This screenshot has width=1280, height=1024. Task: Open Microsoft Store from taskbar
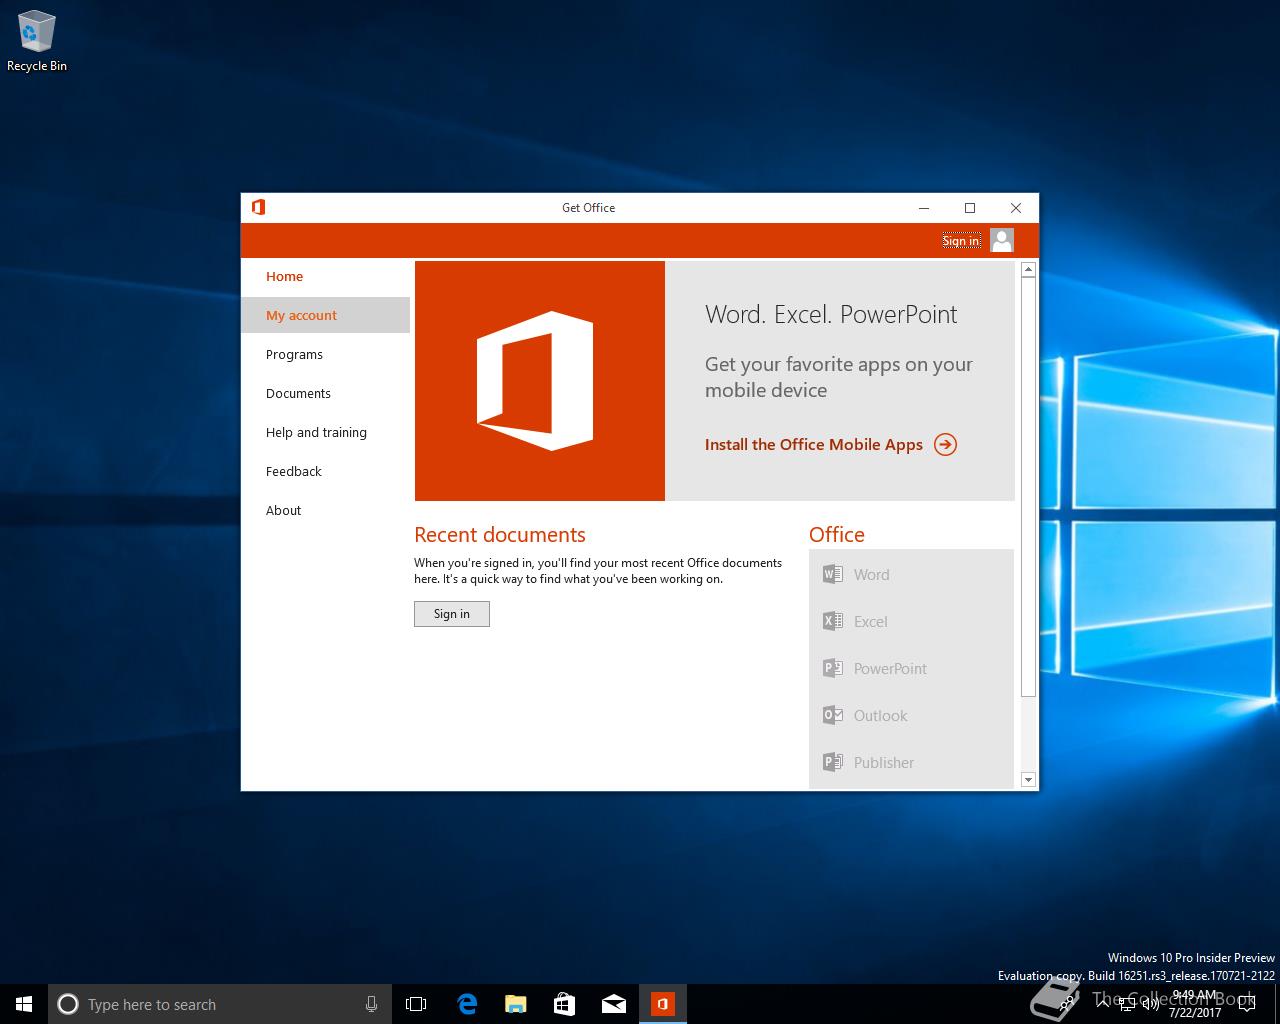pyautogui.click(x=565, y=1004)
